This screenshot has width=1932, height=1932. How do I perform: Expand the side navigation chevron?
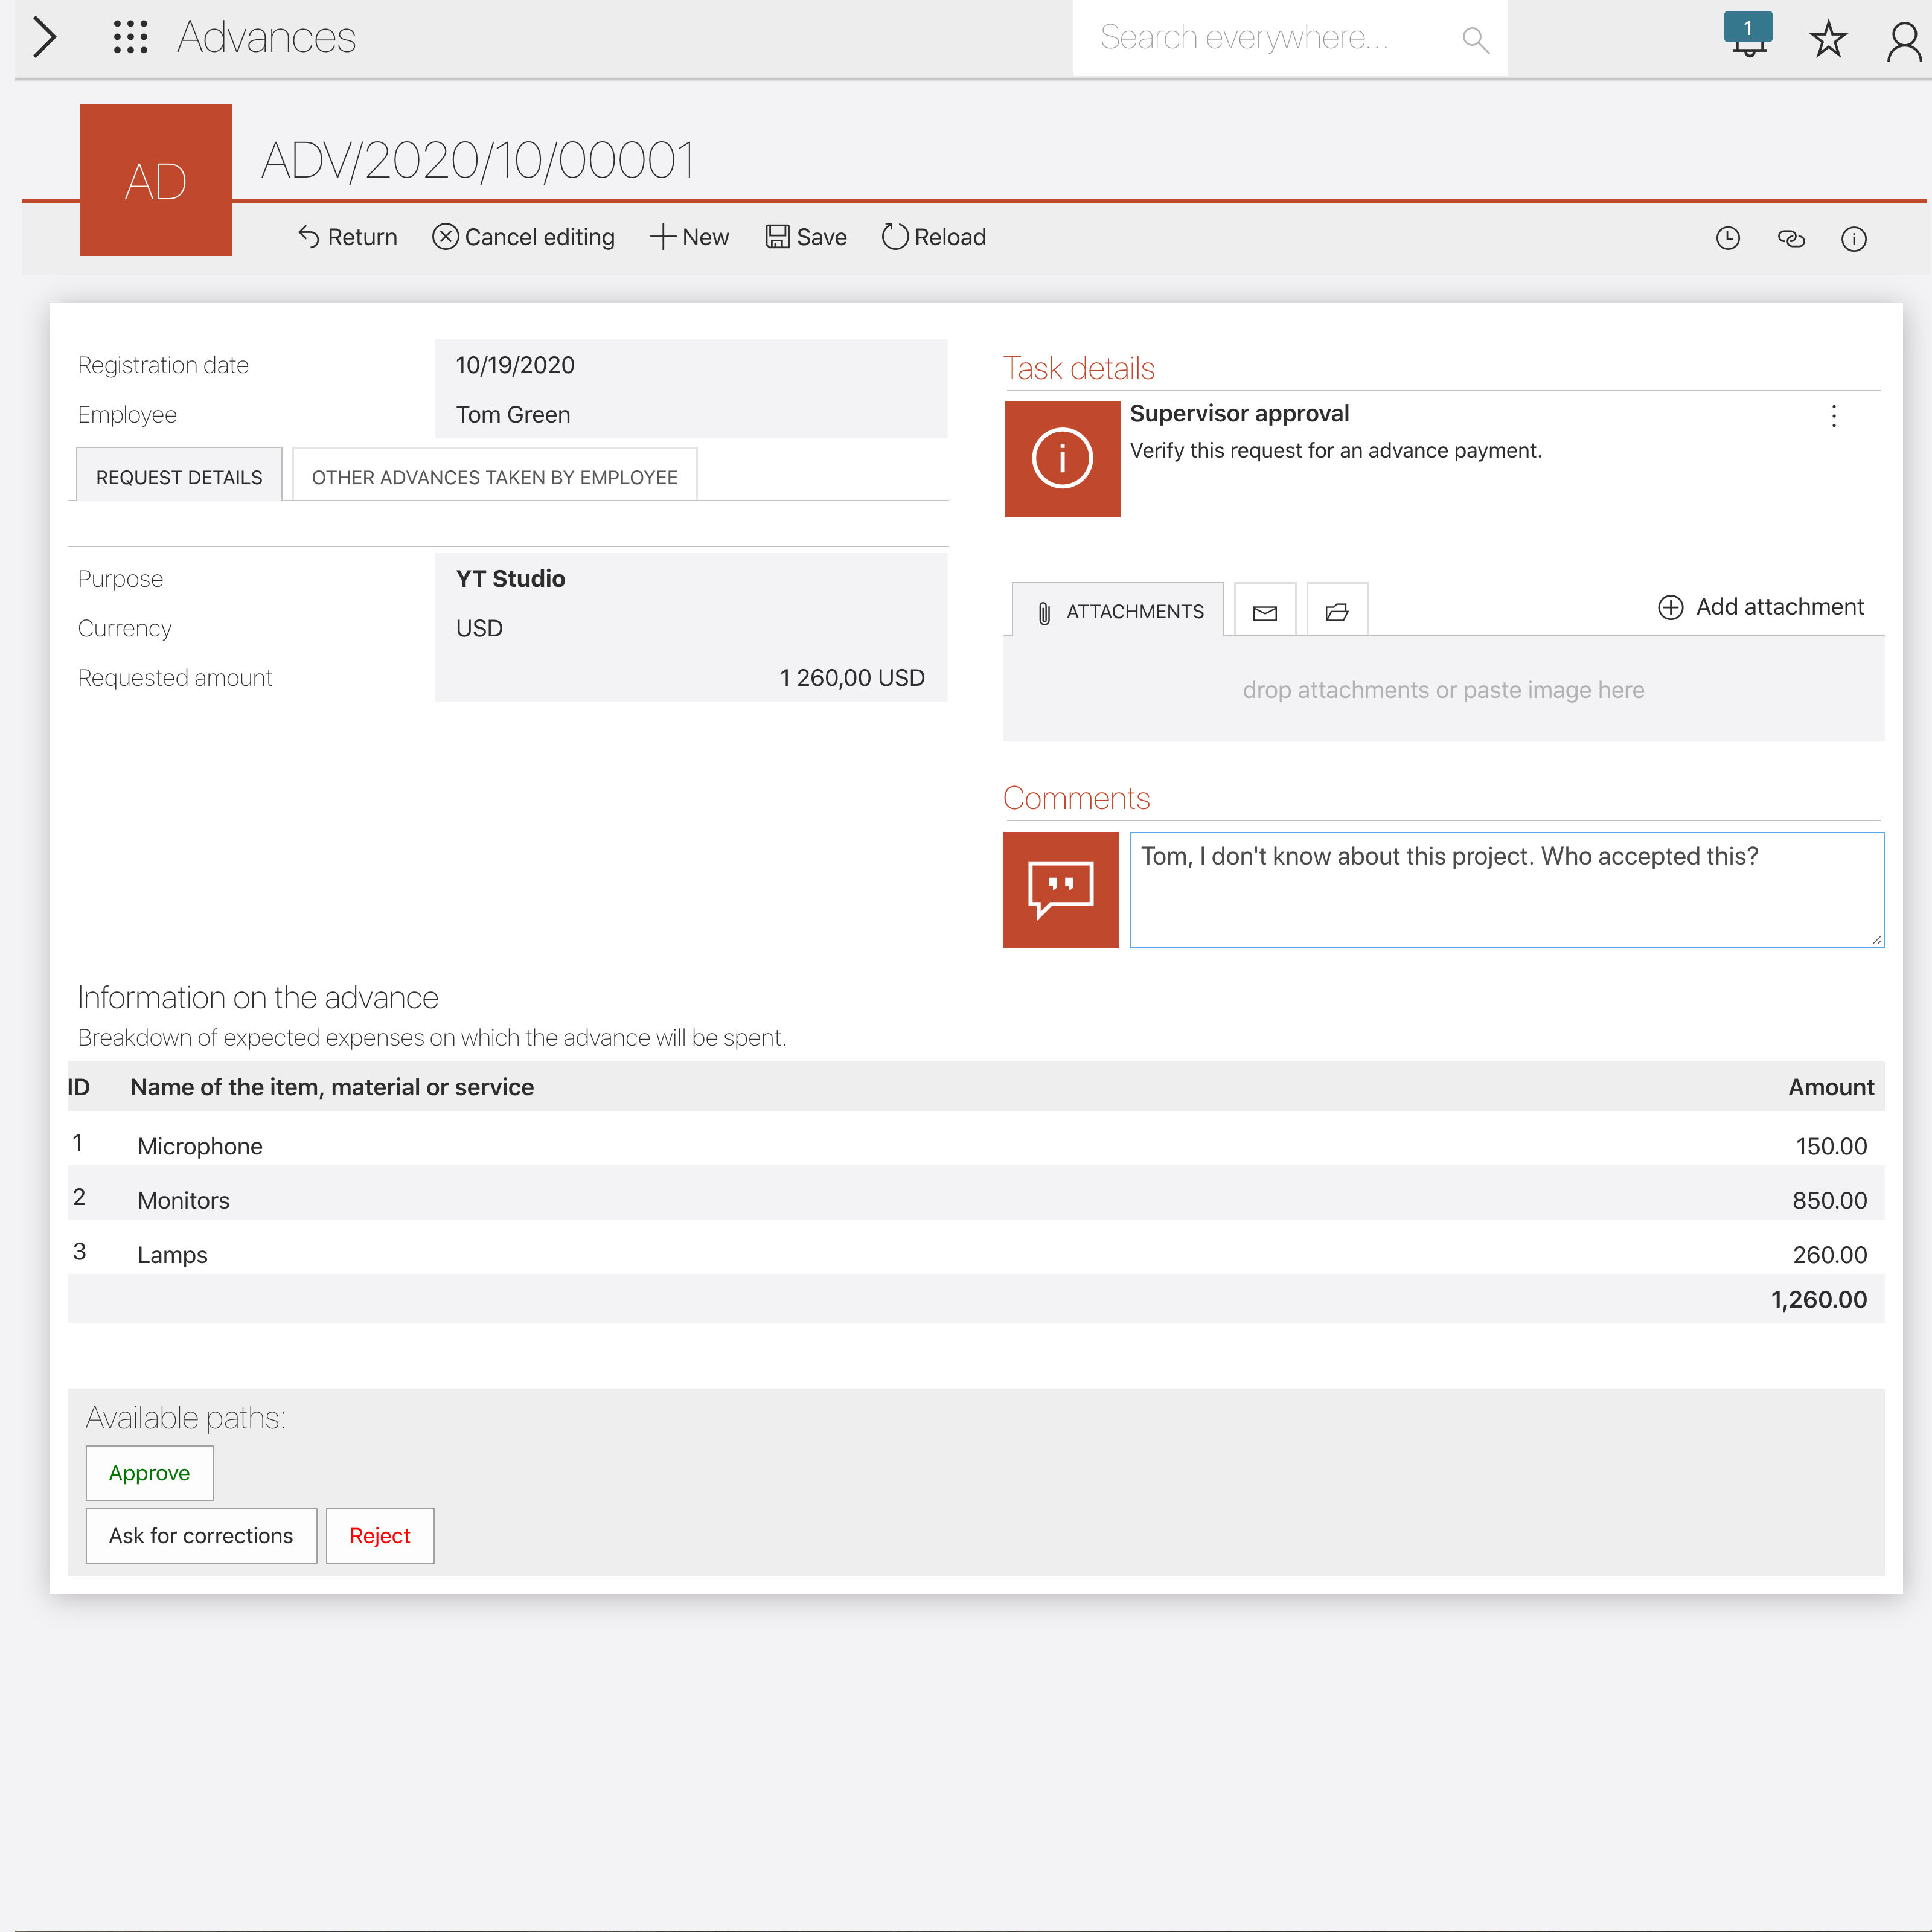click(45, 37)
